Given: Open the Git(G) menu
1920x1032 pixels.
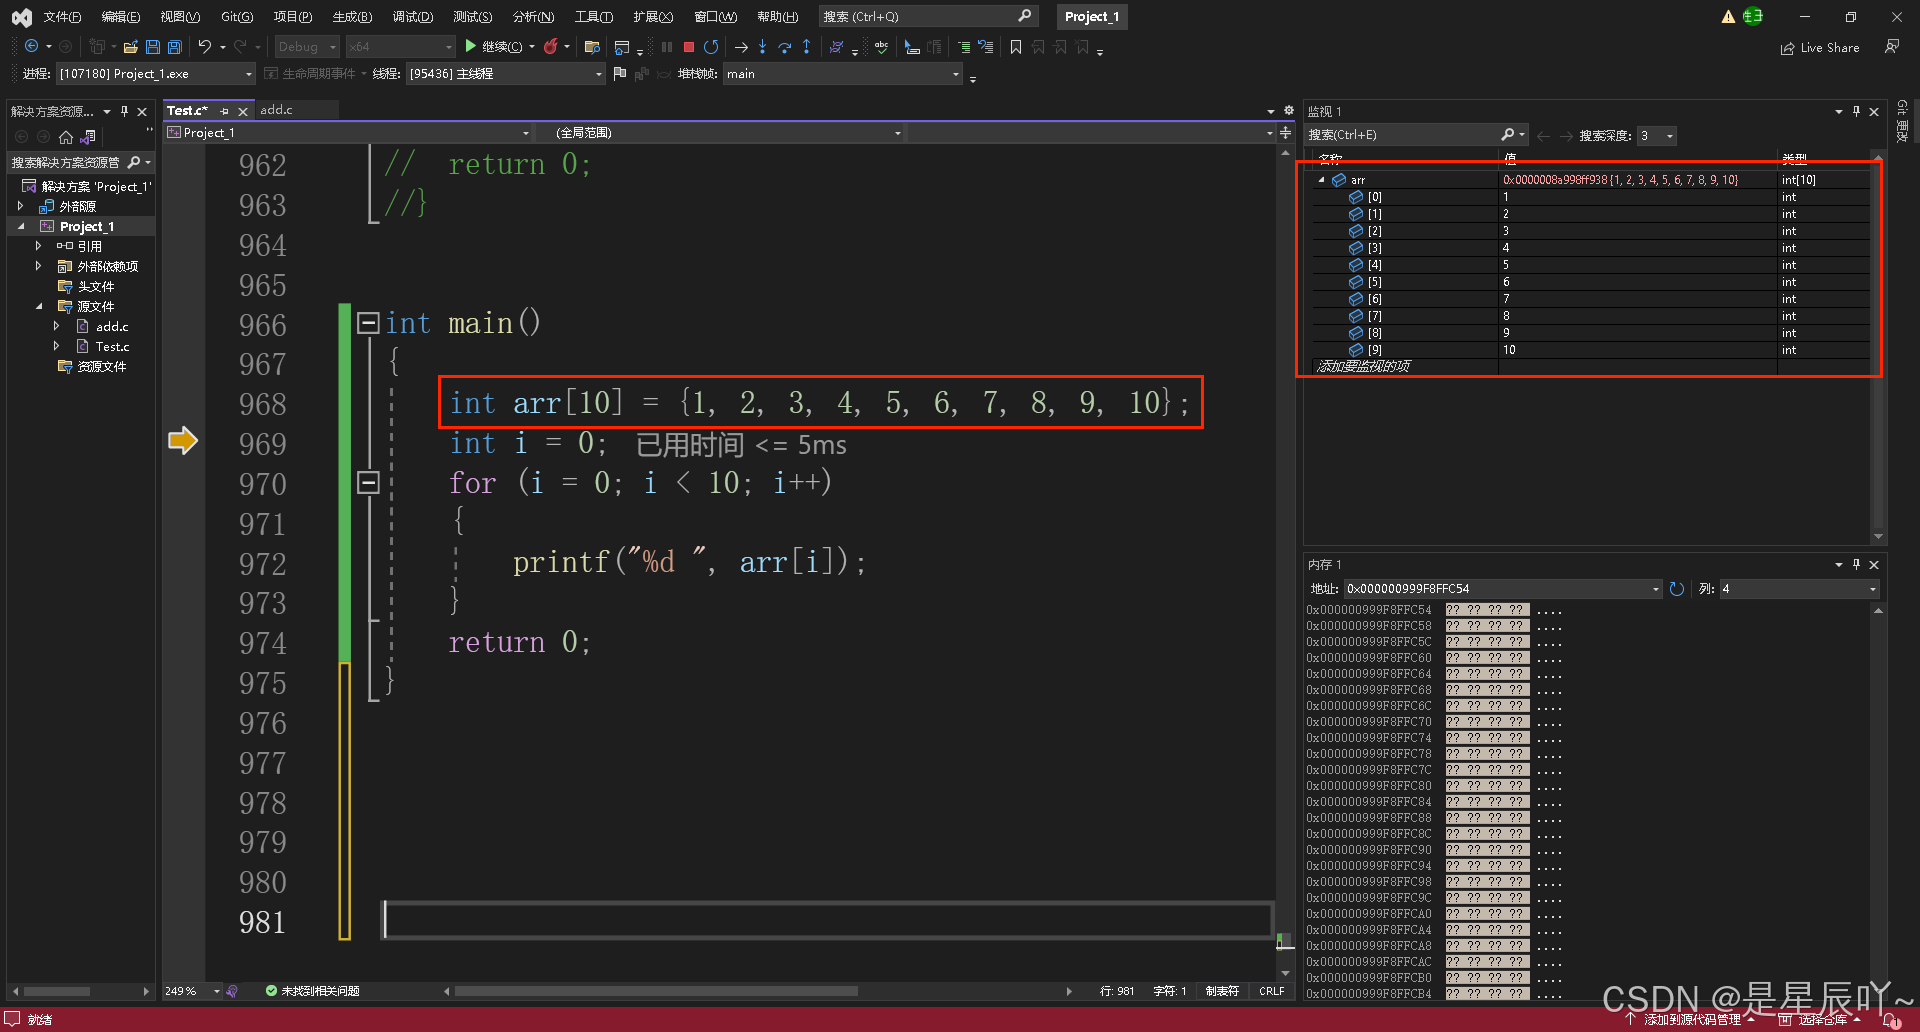Looking at the screenshot, I should point(237,17).
